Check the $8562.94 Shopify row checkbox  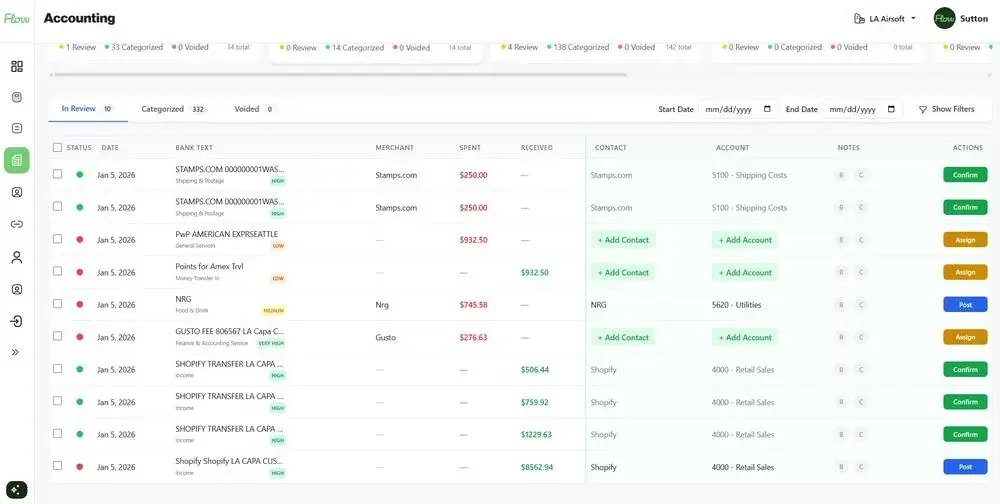[x=57, y=466]
